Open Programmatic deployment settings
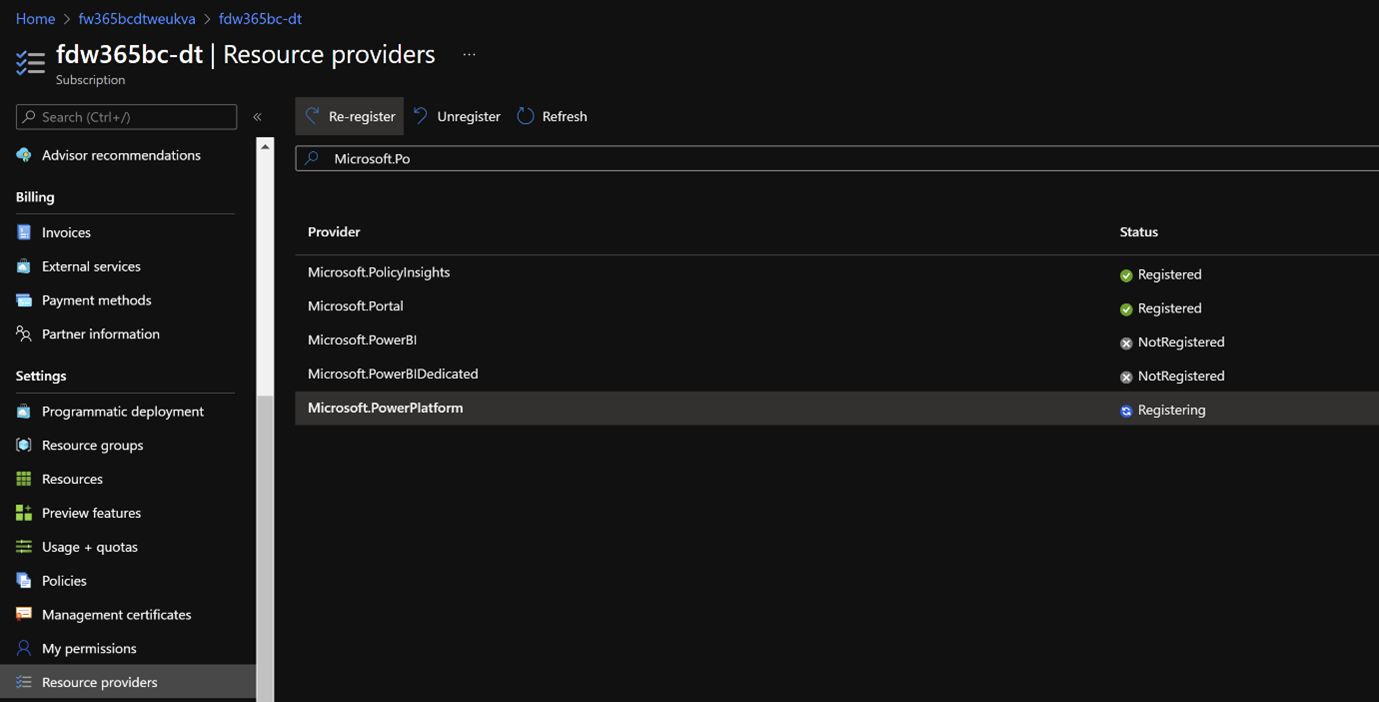The height and width of the screenshot is (702, 1379). pos(122,411)
